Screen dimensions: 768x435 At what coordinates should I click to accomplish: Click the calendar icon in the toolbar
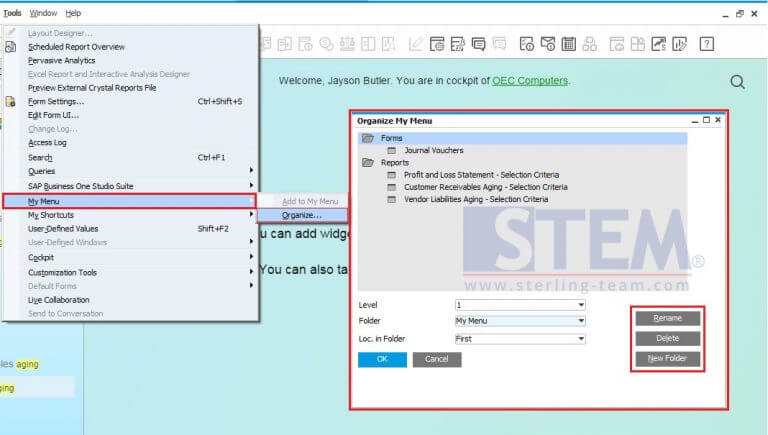(569, 44)
